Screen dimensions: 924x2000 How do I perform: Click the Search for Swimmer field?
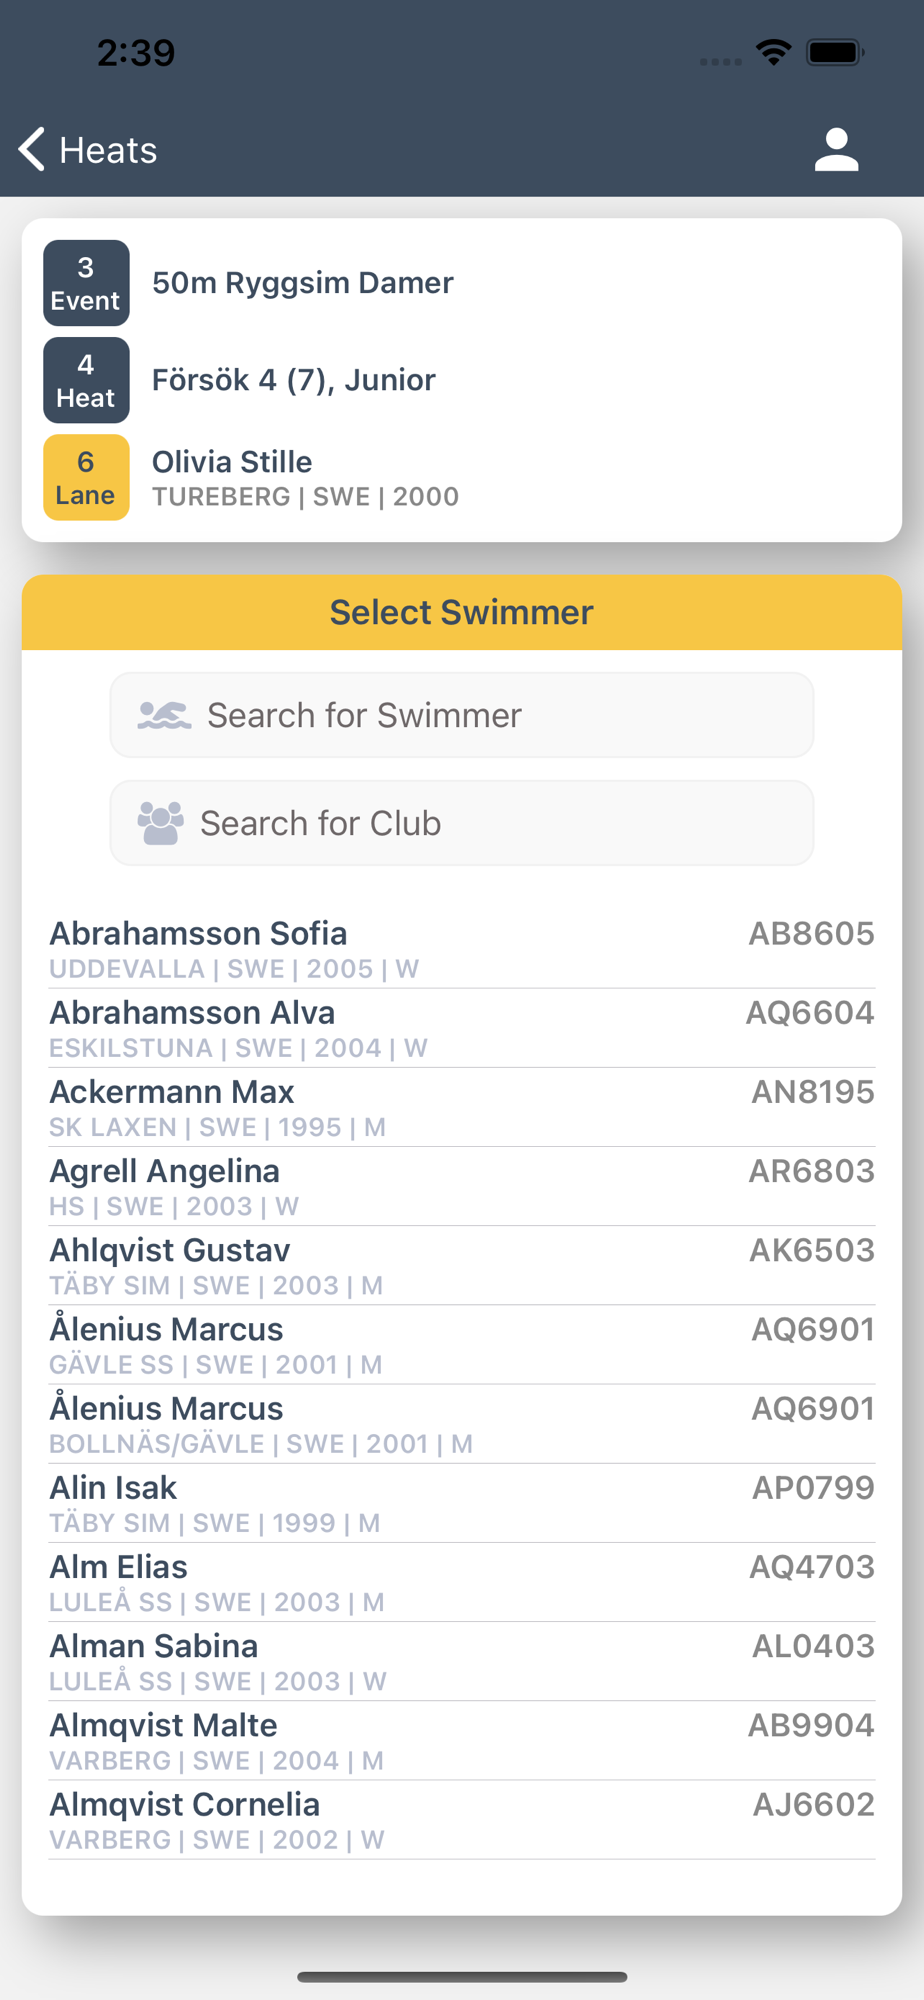[462, 715]
